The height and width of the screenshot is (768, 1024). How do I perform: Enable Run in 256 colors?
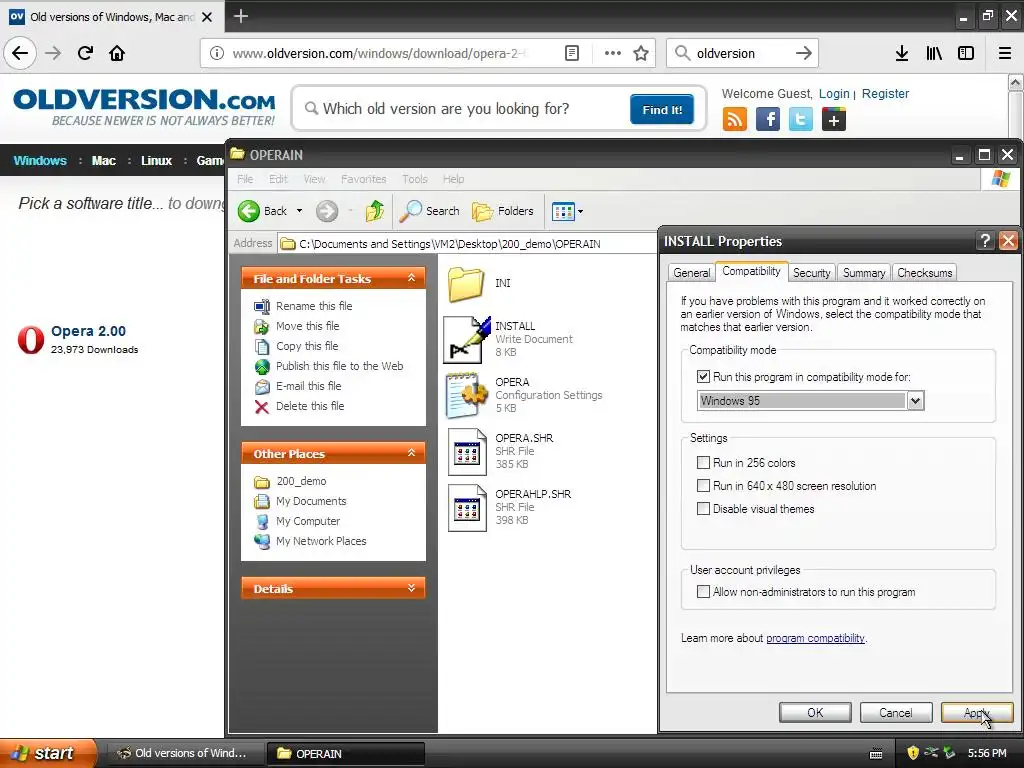point(703,463)
